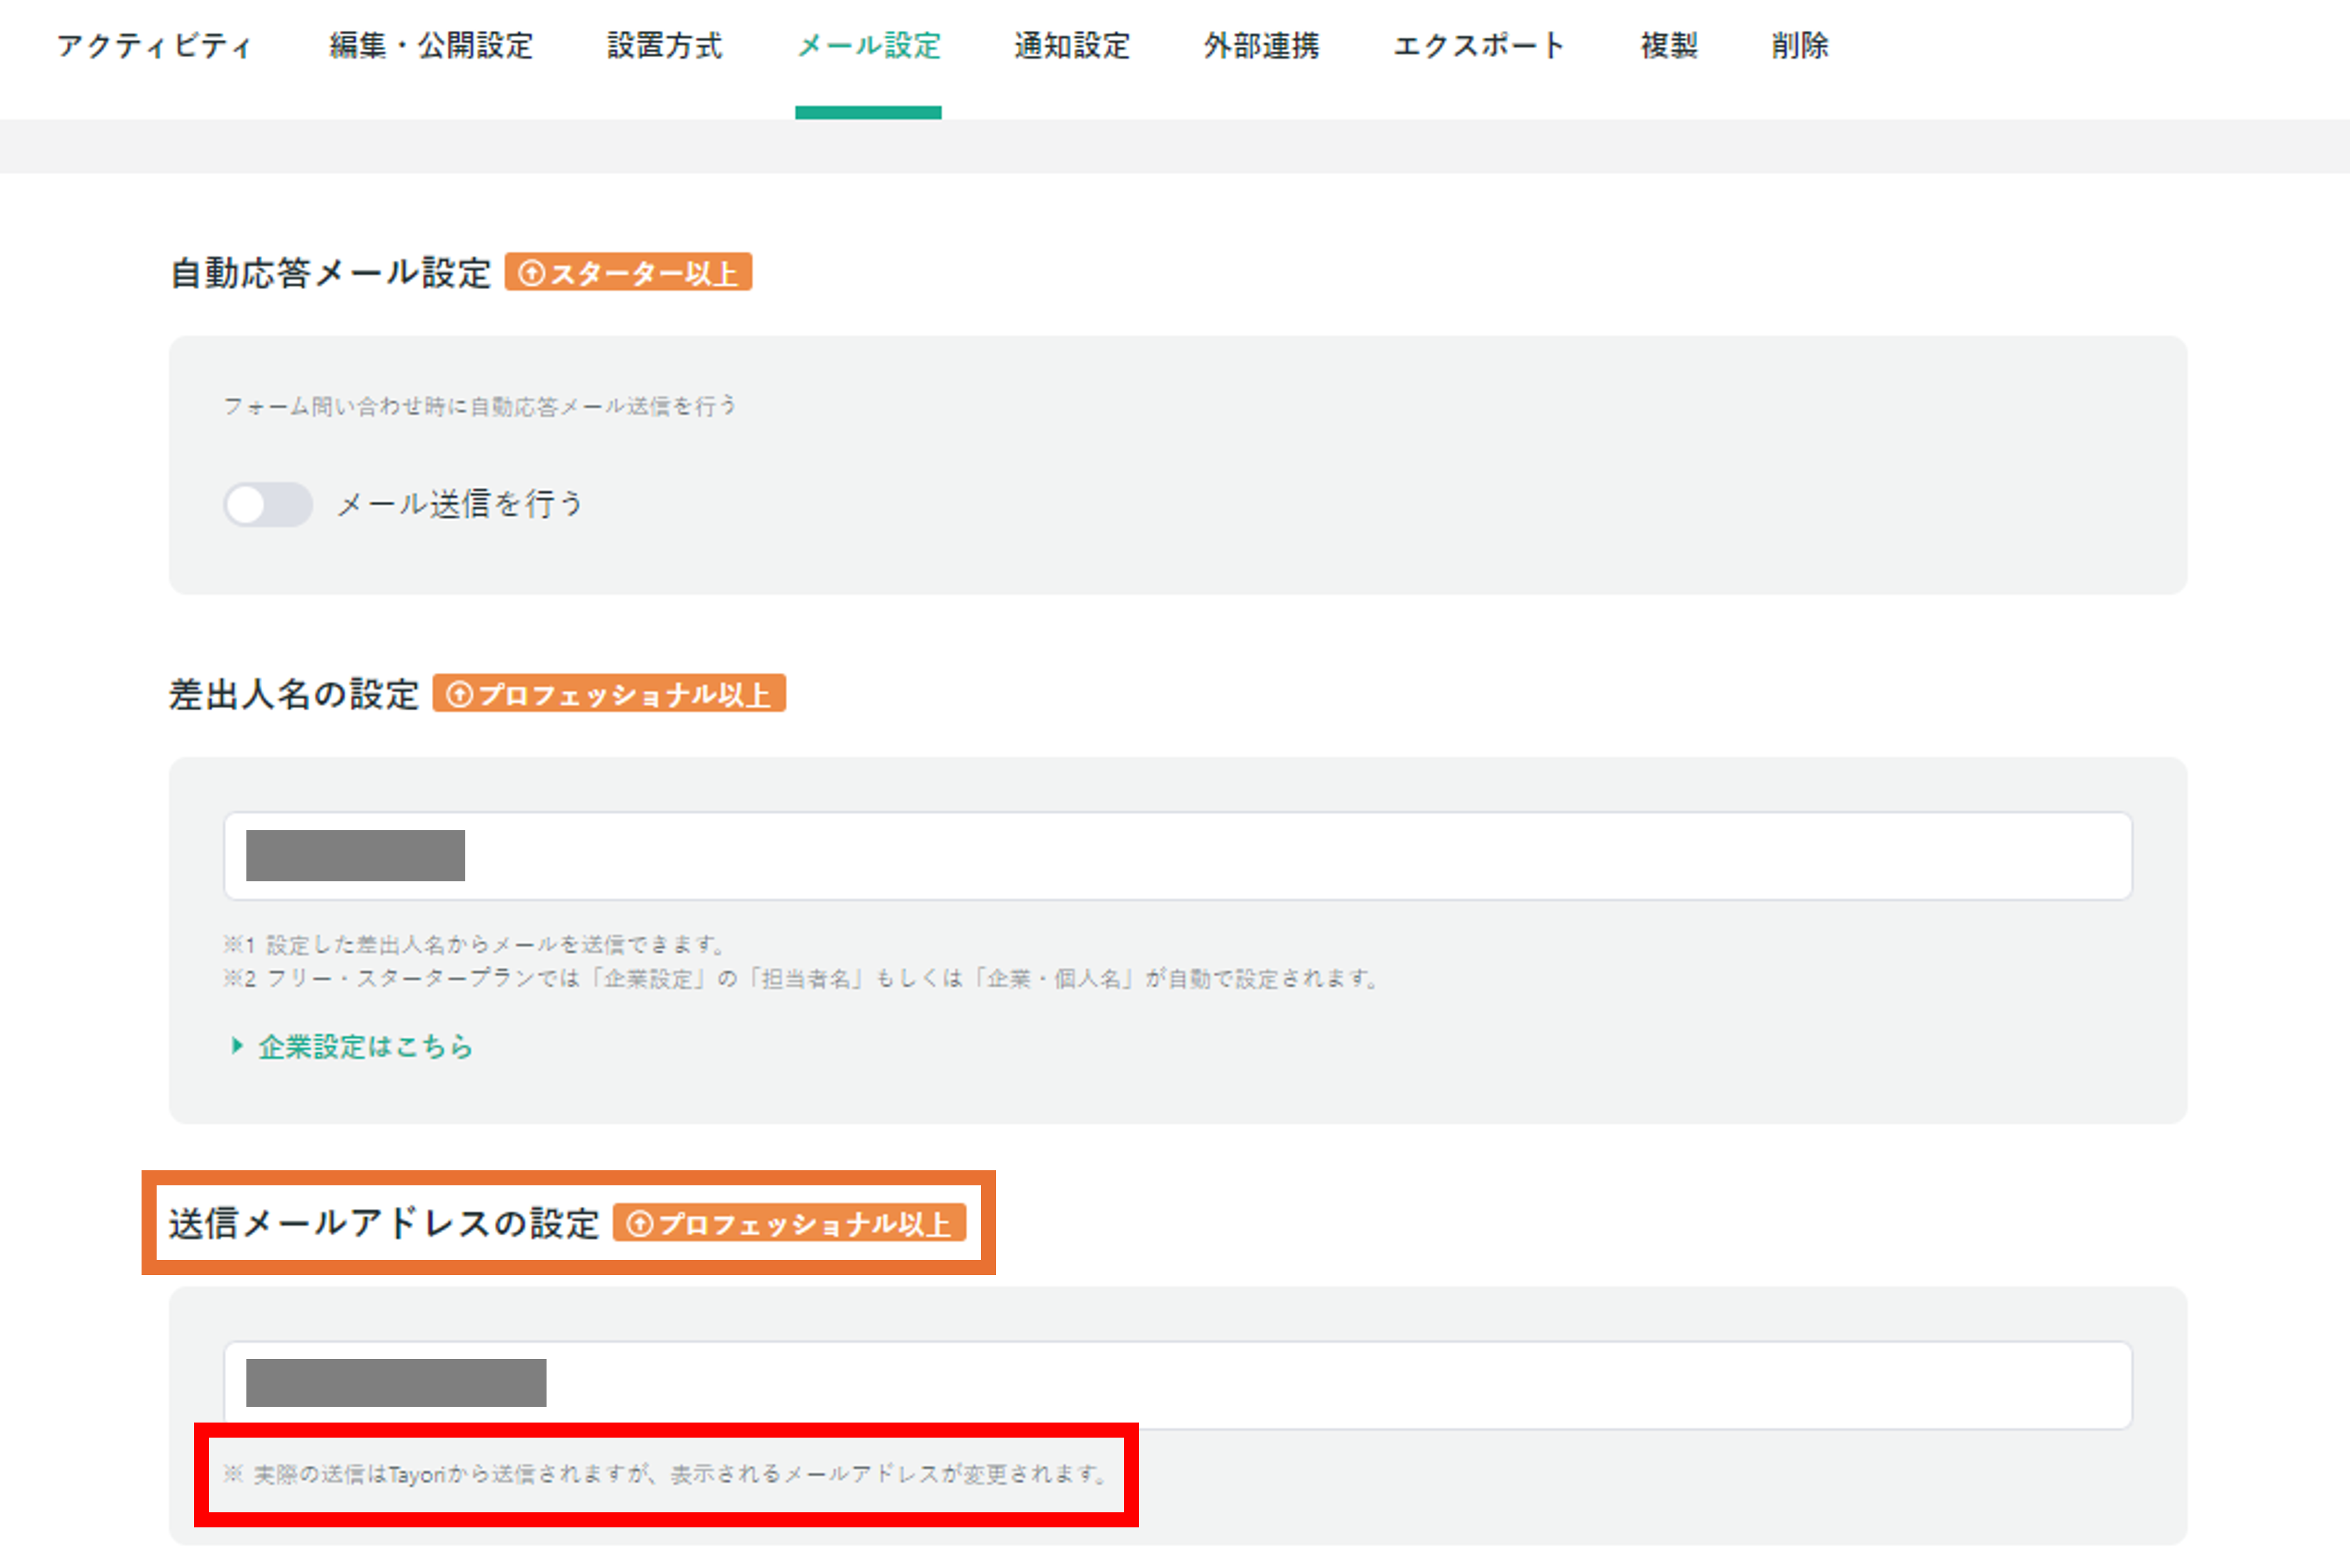Enable the メール送信を行う toggle

[267, 504]
